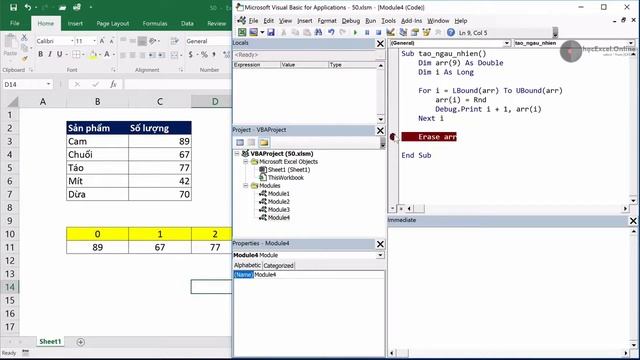This screenshot has width=640, height=360.
Task: Click the Reset stop icon in VBA toolbar
Action: [x=378, y=32]
